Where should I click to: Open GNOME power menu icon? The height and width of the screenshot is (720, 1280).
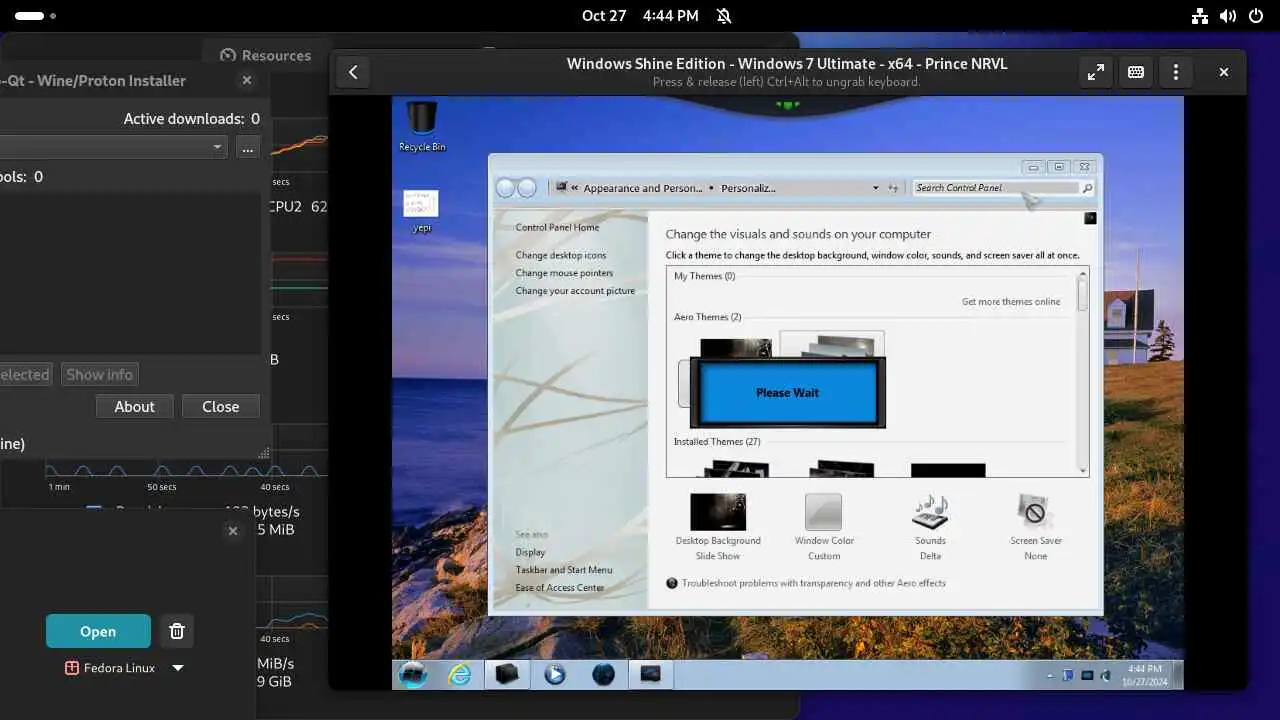(1256, 16)
